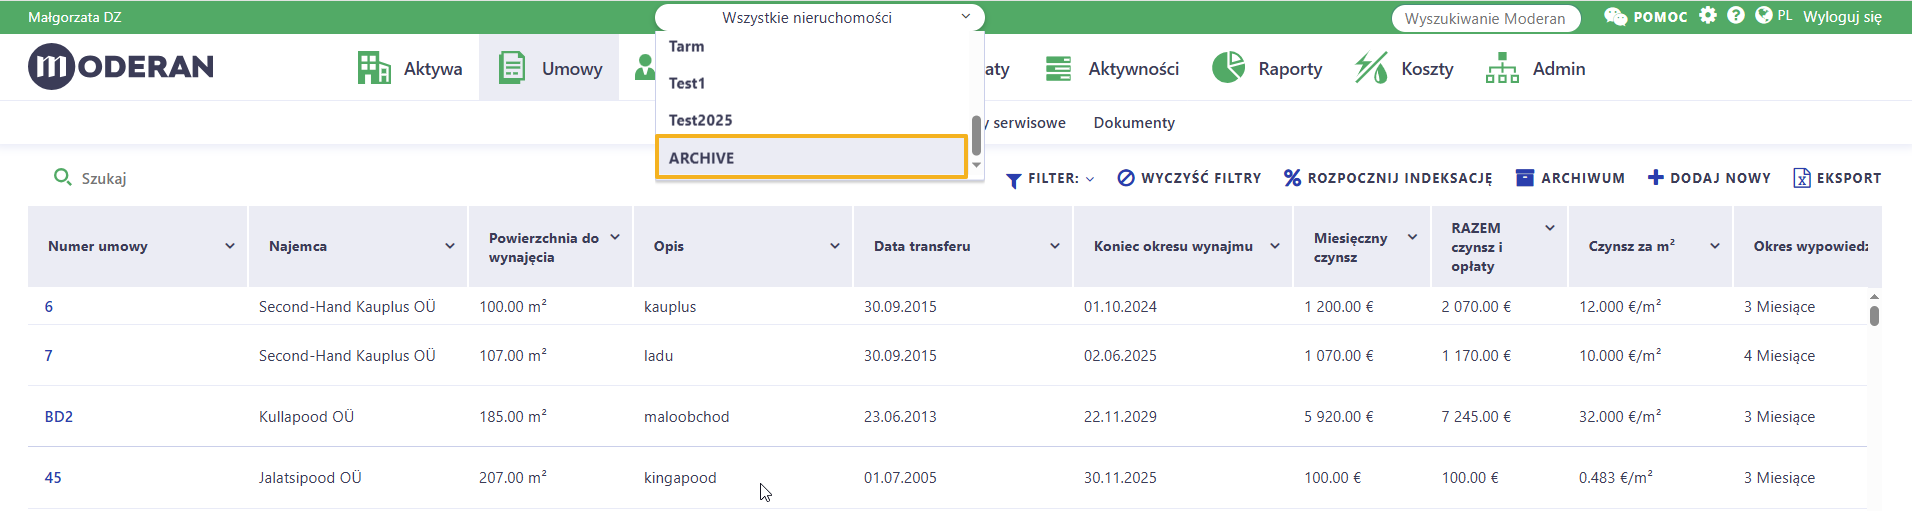This screenshot has width=1912, height=511.
Task: Open the Aktywności module
Action: pyautogui.click(x=1112, y=68)
